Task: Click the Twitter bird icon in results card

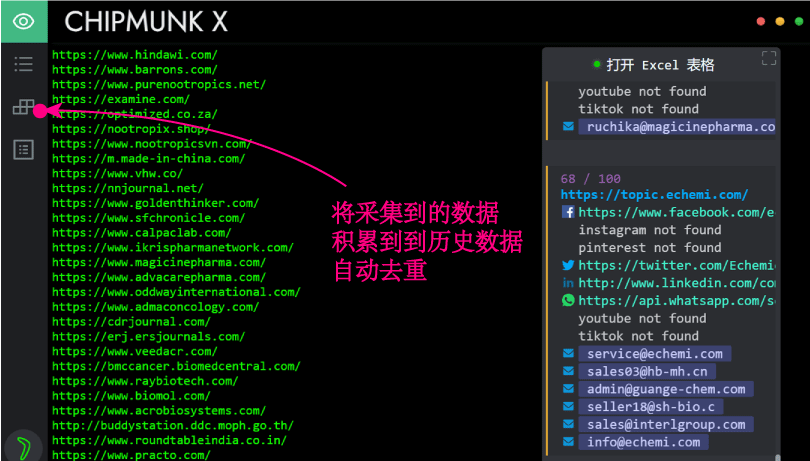Action: tap(568, 265)
